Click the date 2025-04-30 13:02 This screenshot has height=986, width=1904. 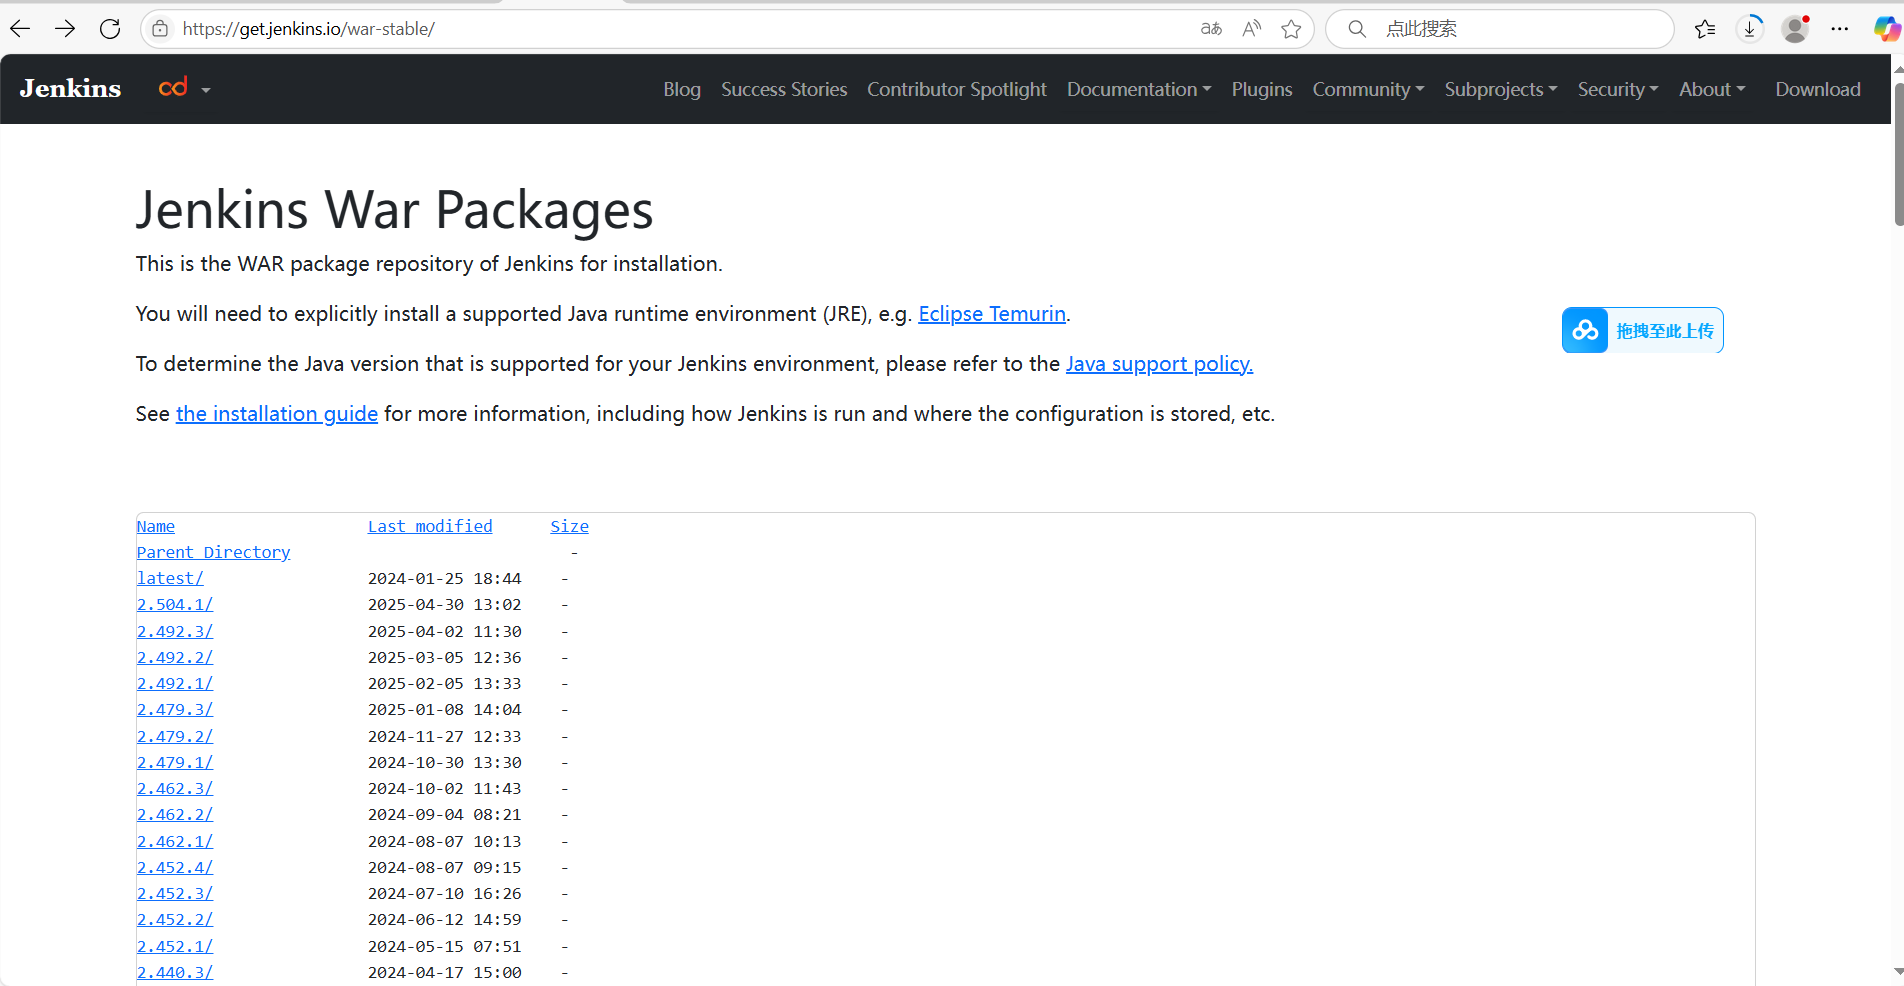(444, 604)
